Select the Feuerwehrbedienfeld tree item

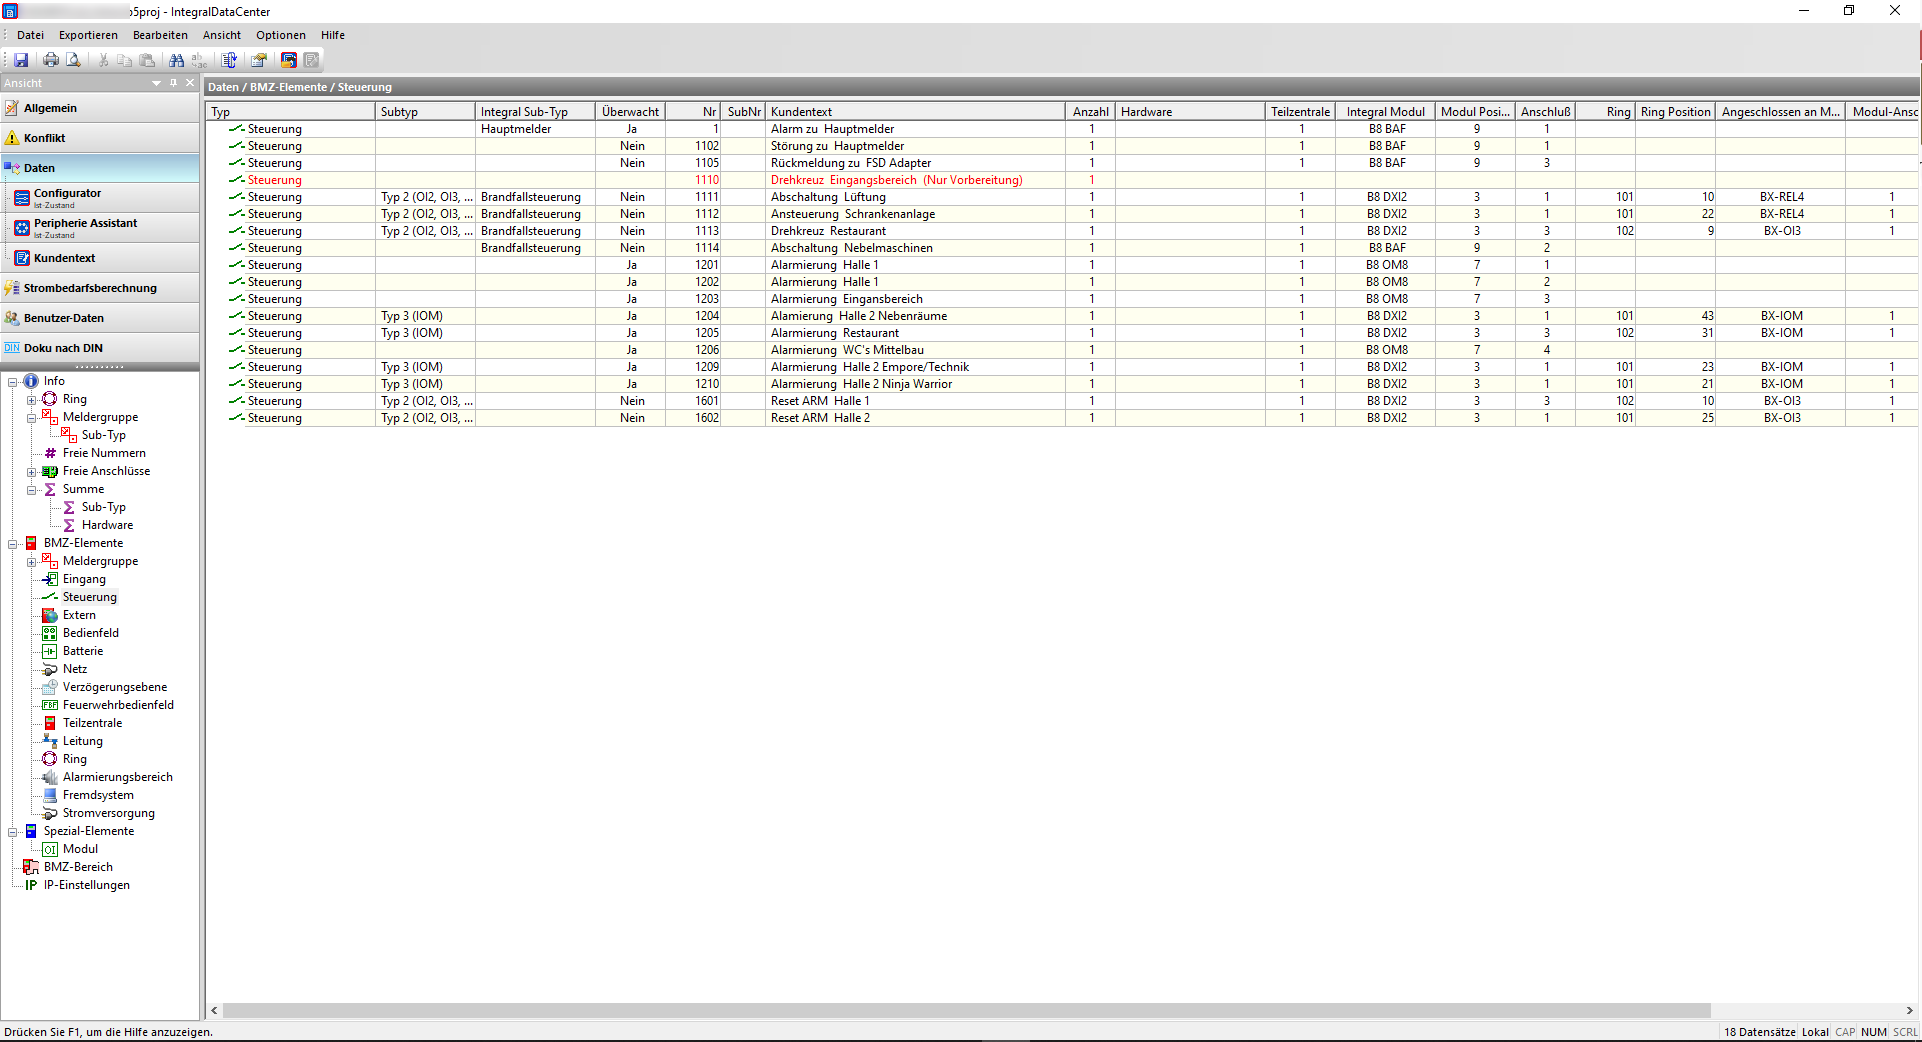(118, 705)
